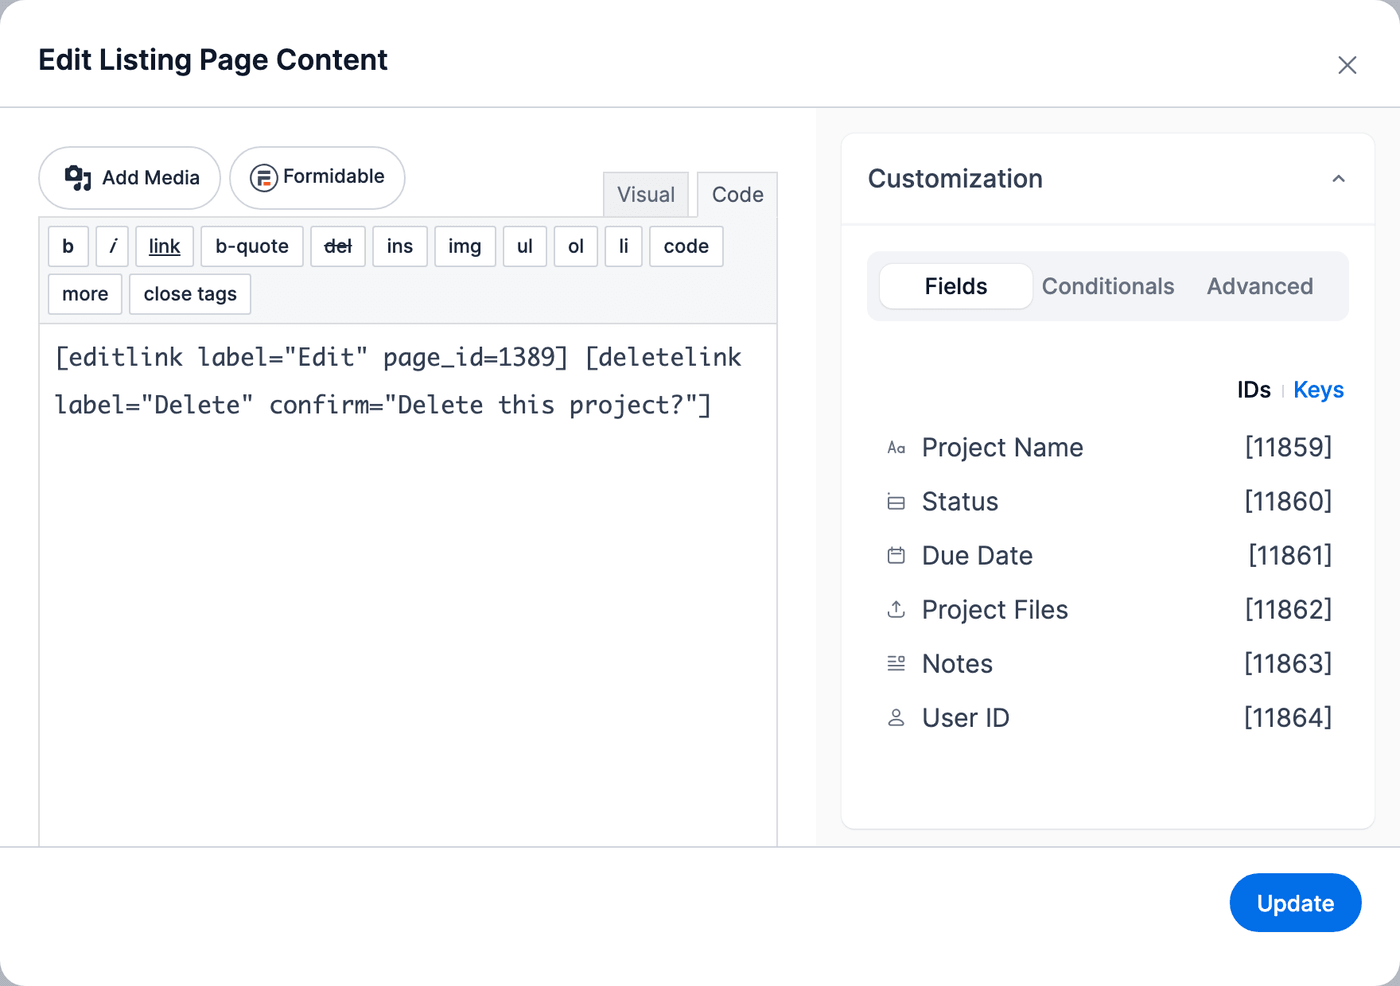
Task: Switch field list to IDs
Action: click(1254, 390)
